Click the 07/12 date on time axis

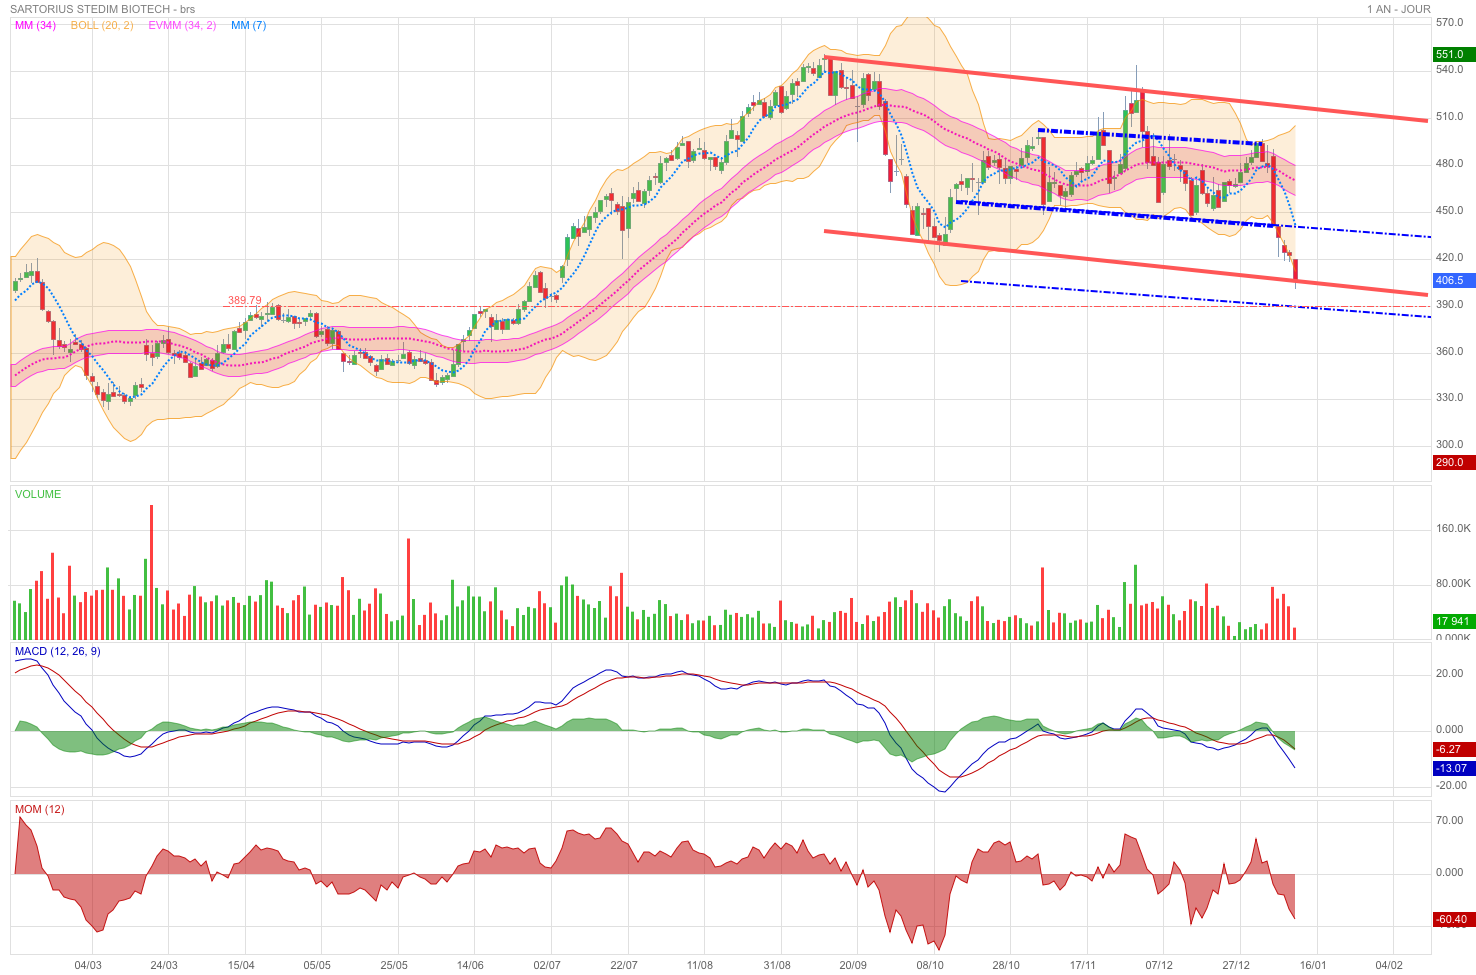pos(1159,965)
